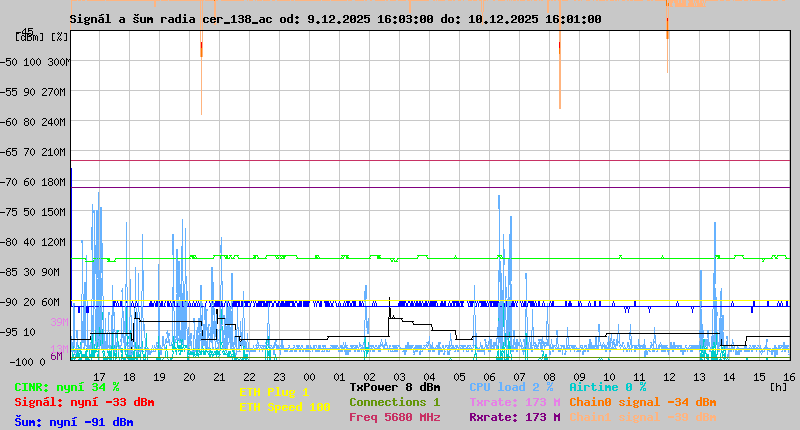Click hour '06' on the time axis
The image size is (800, 430).
489,377
